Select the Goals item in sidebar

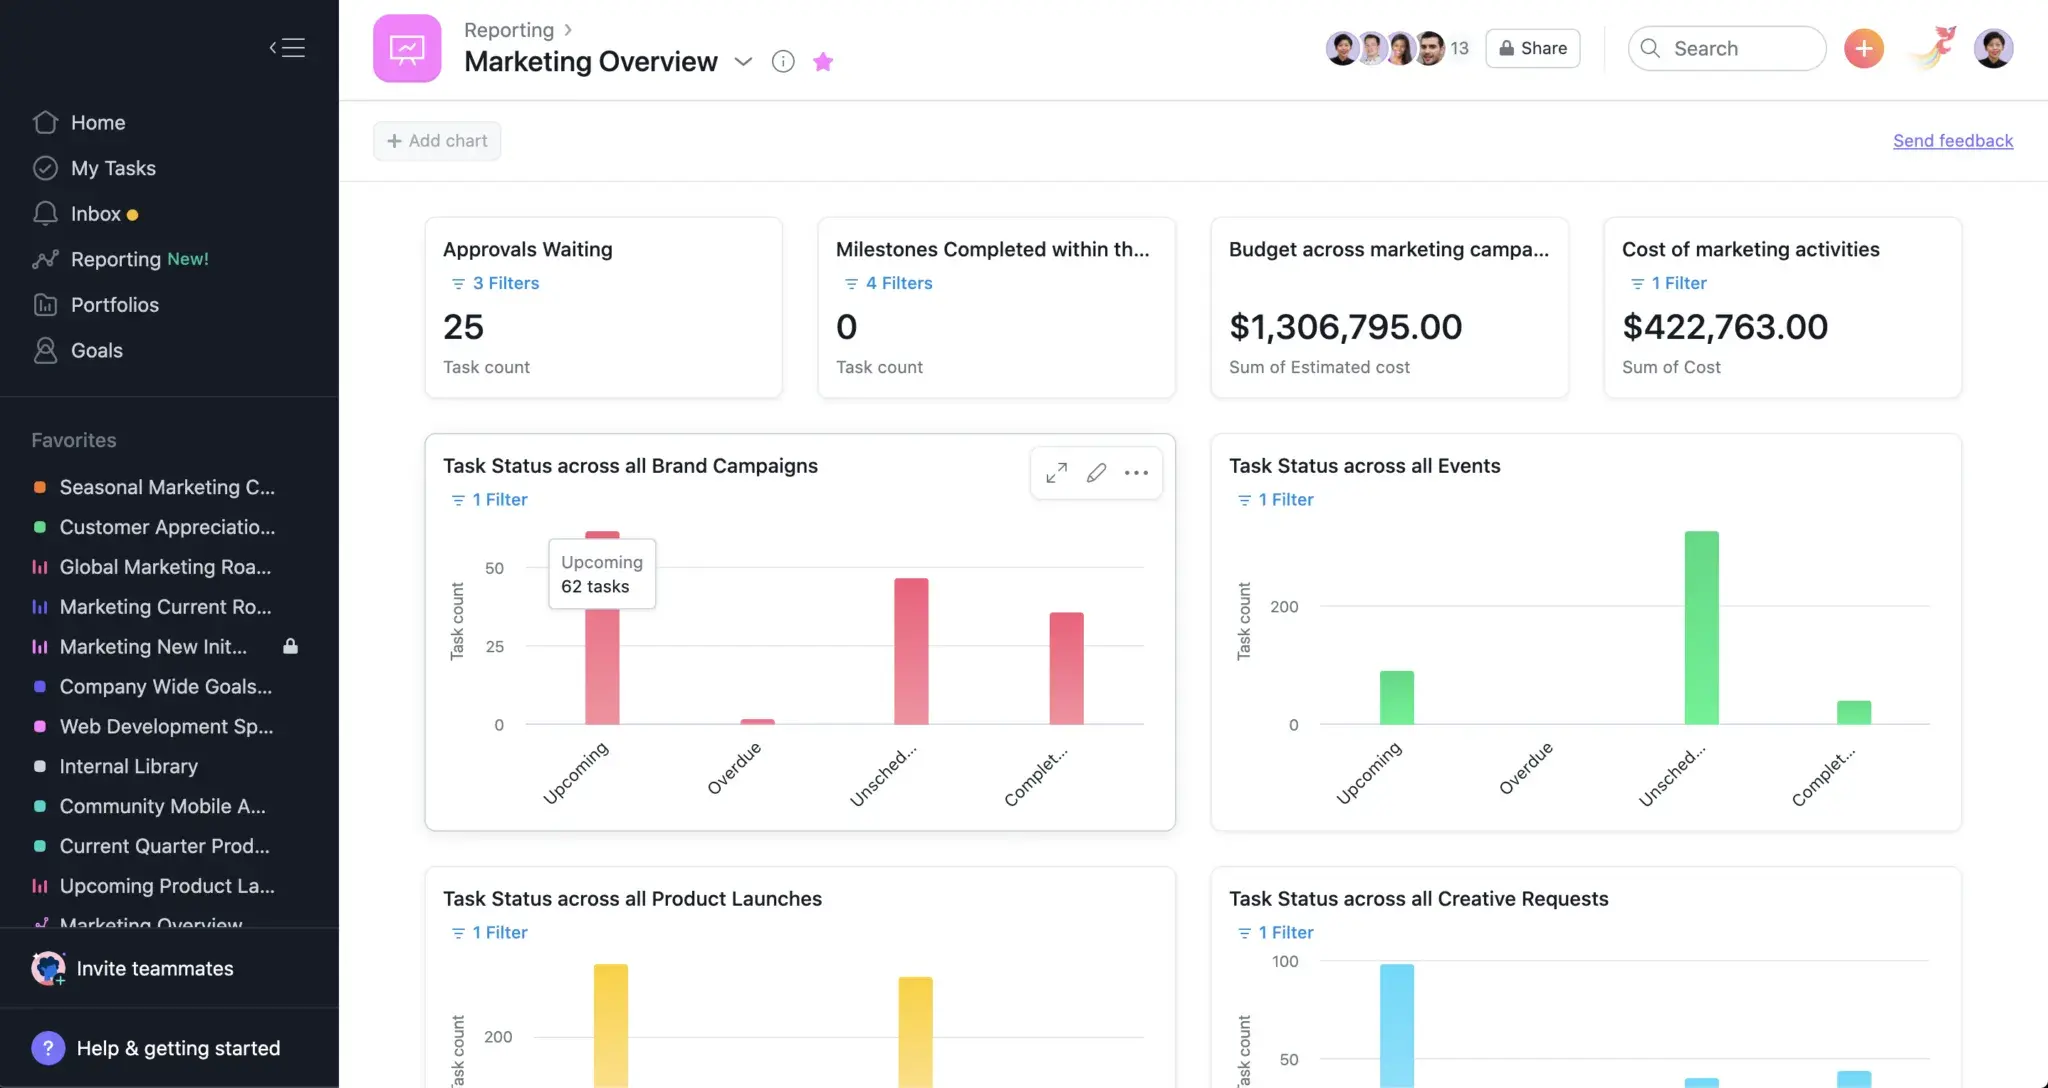tap(96, 351)
